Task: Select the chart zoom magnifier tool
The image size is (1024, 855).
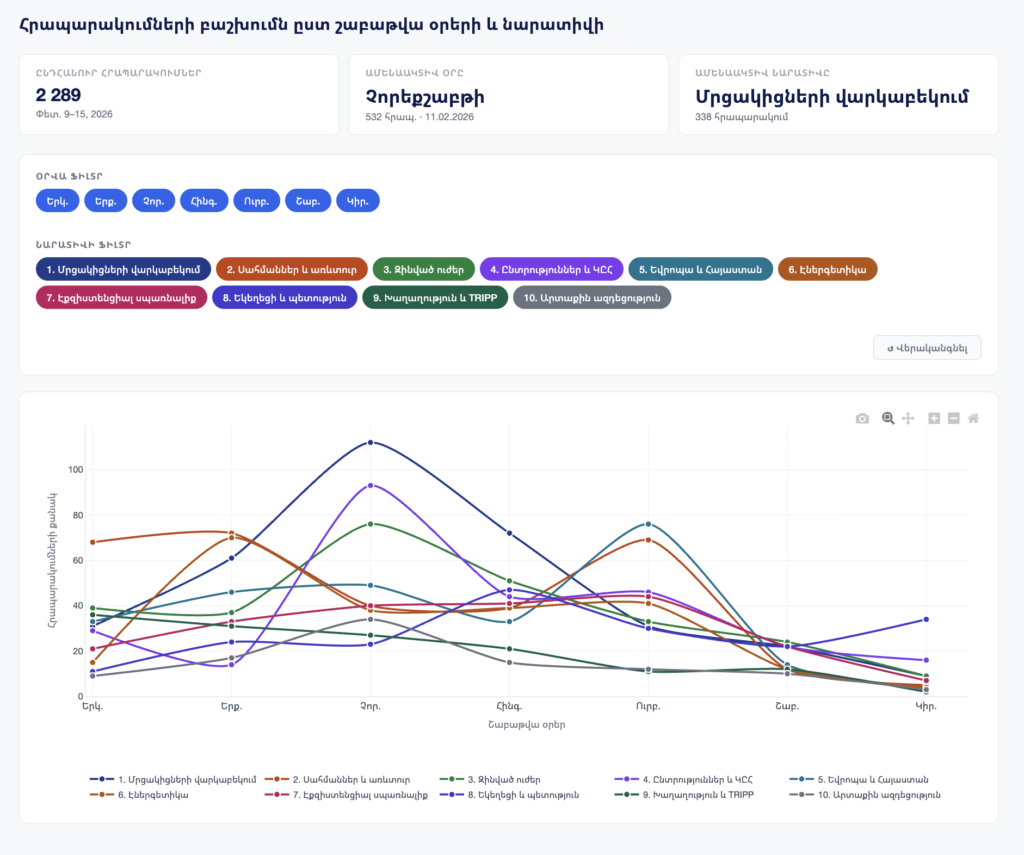Action: 887,418
